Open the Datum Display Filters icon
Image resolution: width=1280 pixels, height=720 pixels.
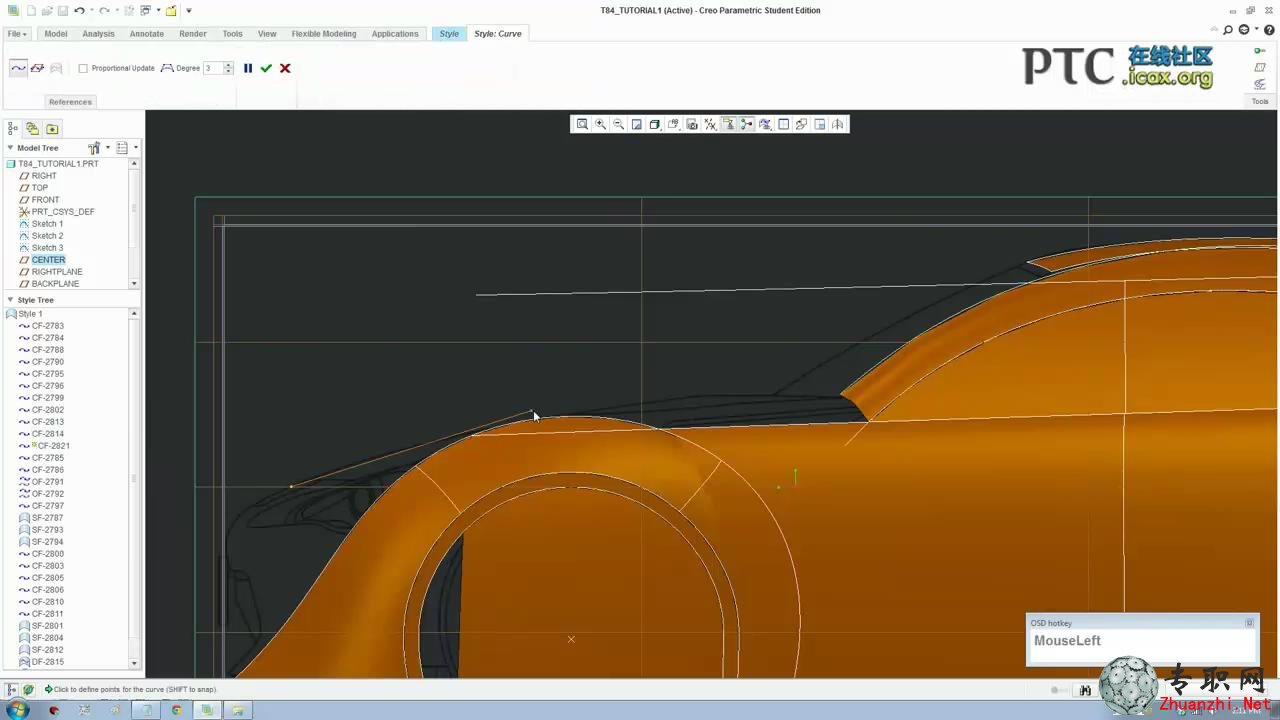click(710, 124)
